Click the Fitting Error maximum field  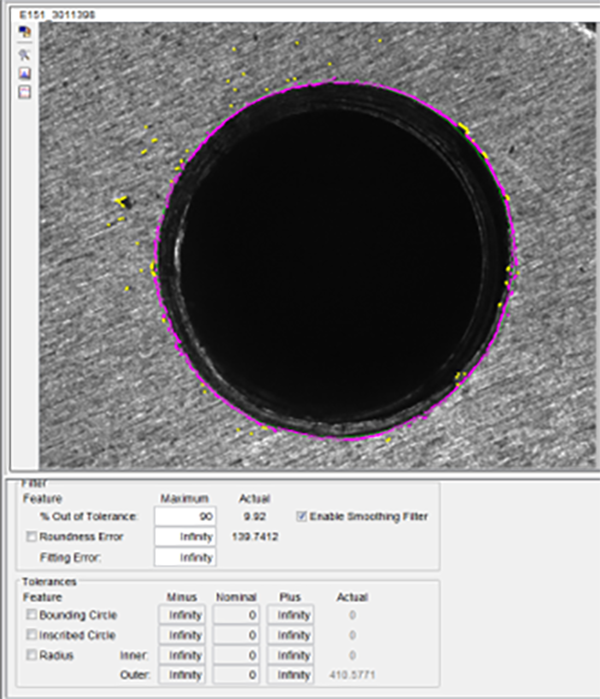186,557
